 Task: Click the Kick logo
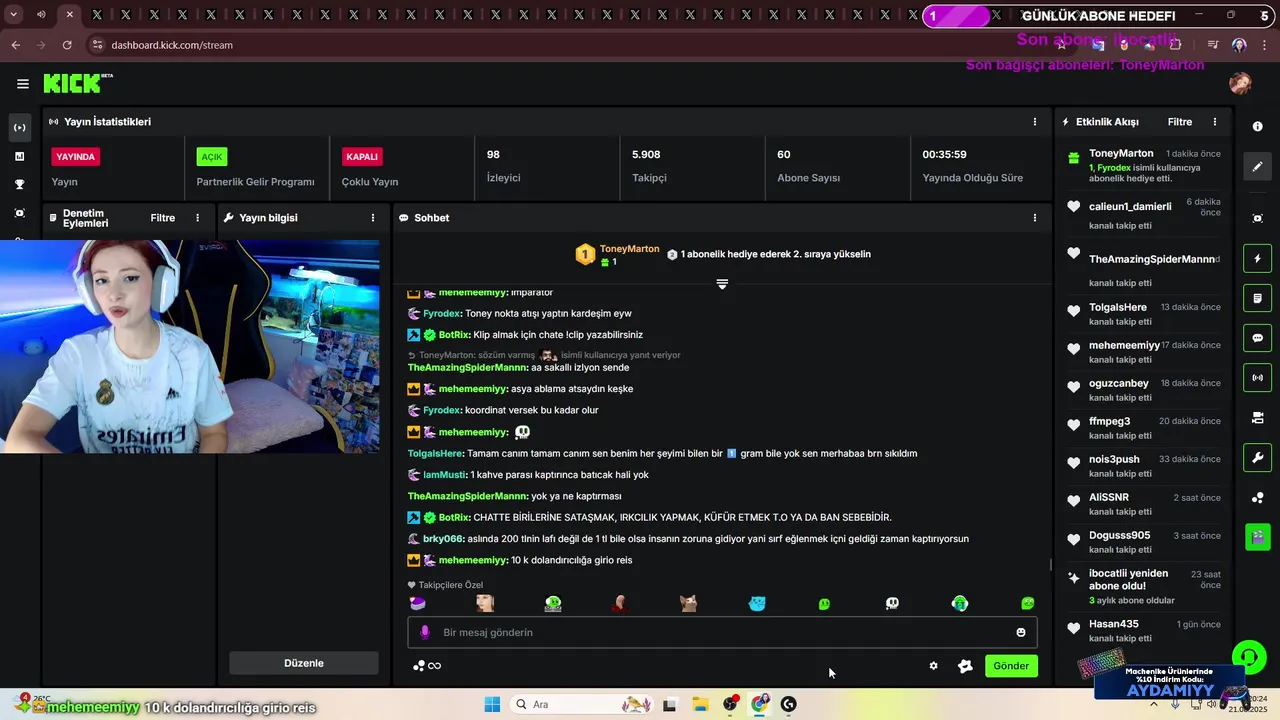coord(78,84)
